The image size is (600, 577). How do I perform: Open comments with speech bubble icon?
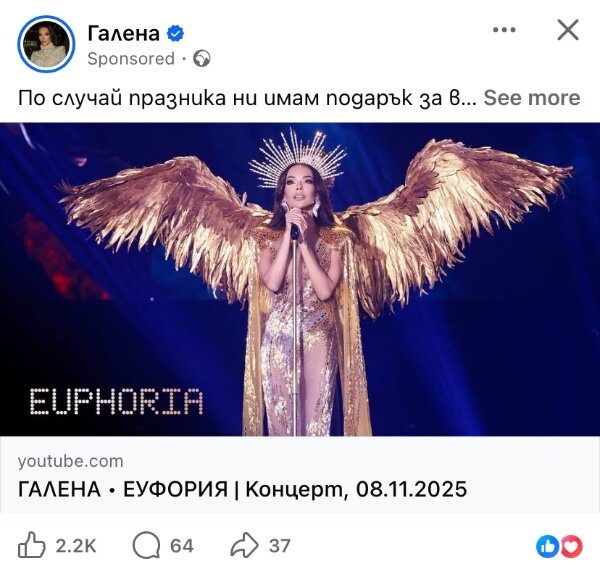(x=146, y=546)
